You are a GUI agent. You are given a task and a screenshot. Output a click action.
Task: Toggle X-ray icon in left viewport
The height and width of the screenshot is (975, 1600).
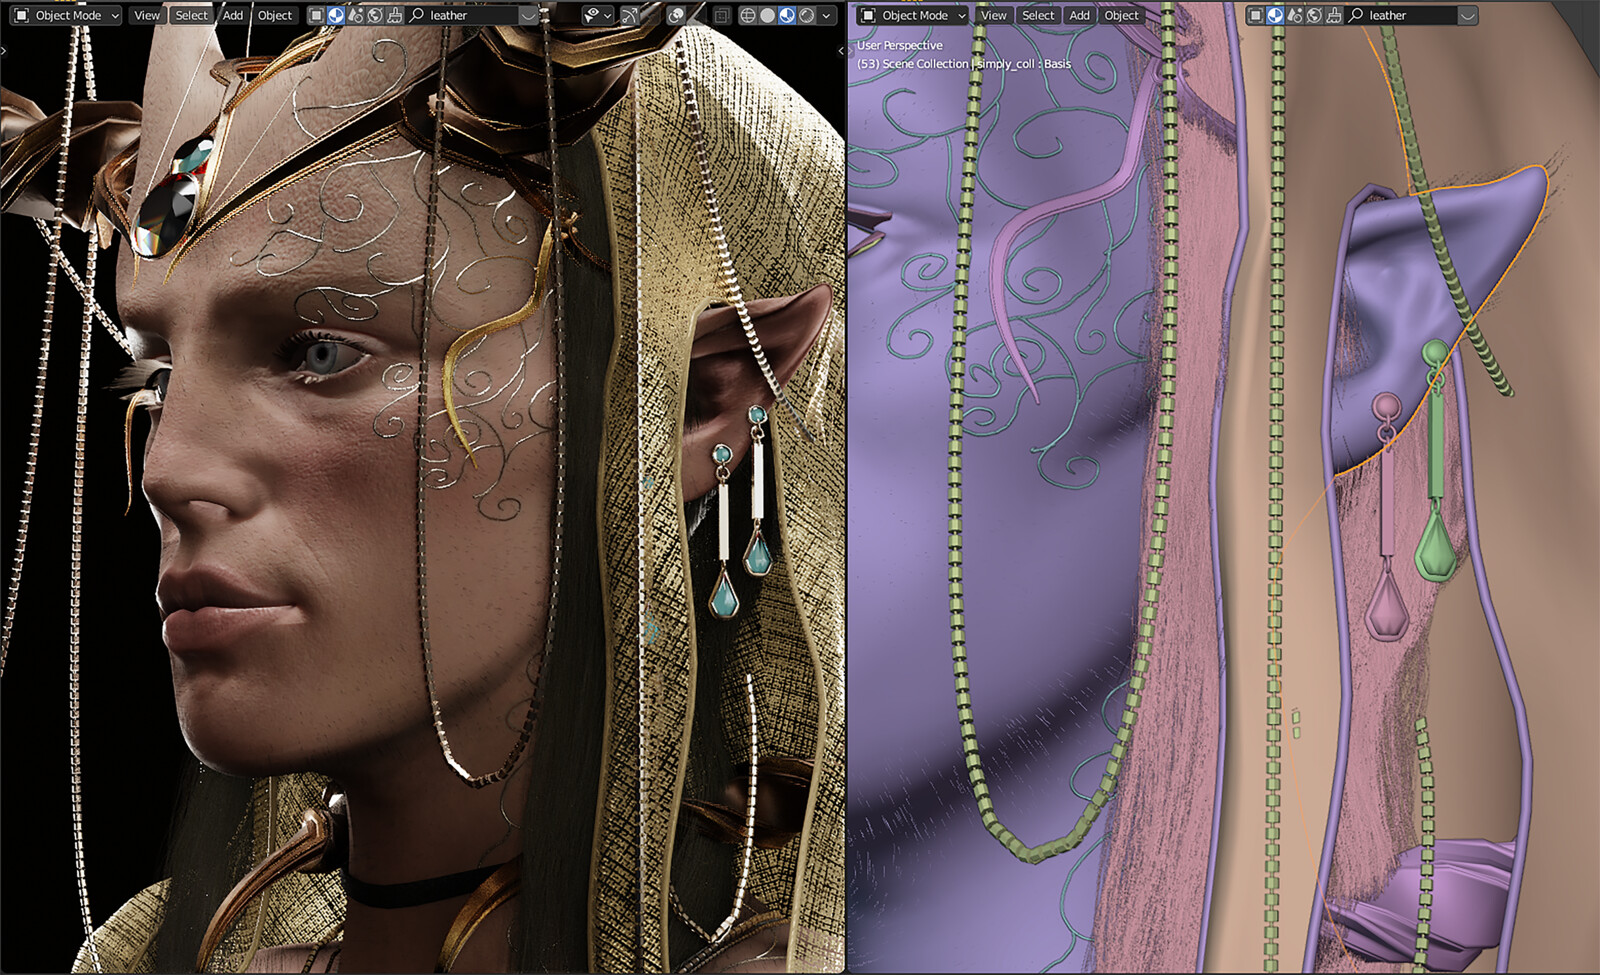722,15
